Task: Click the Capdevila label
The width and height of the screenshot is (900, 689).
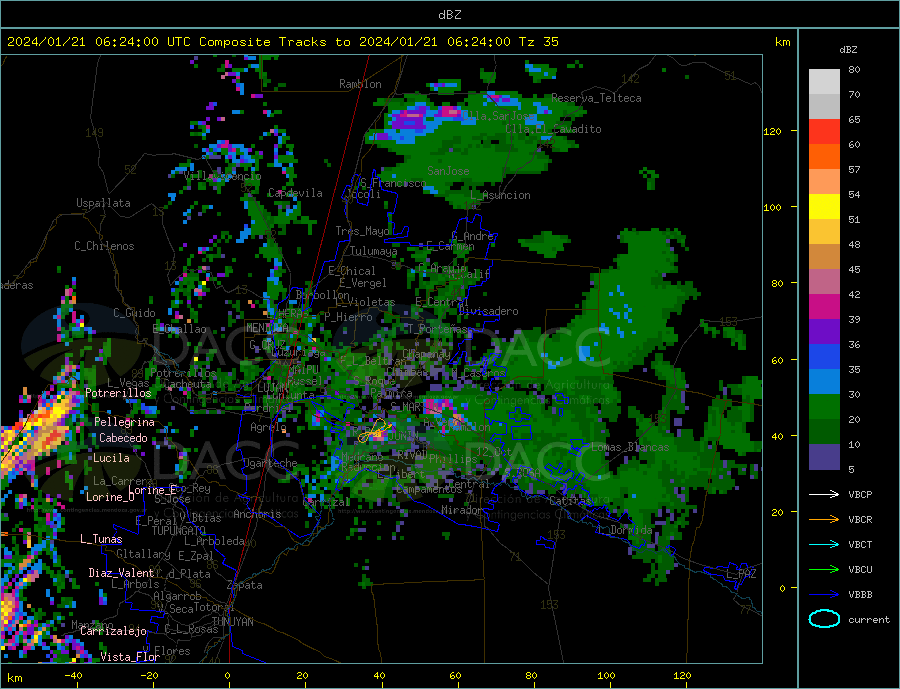Action: pyautogui.click(x=295, y=193)
